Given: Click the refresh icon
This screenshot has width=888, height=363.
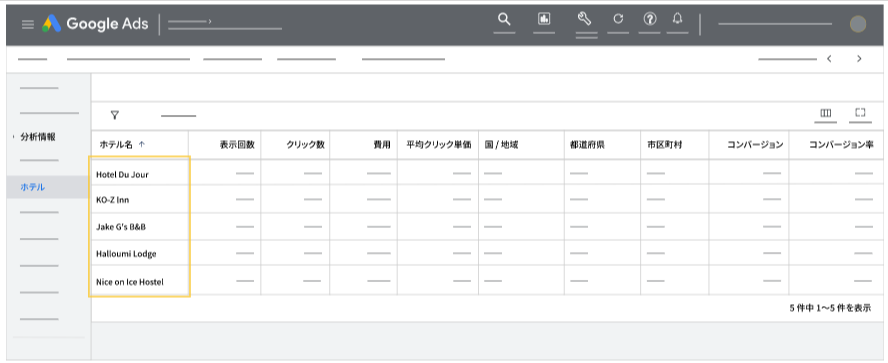Looking at the screenshot, I should tap(618, 19).
